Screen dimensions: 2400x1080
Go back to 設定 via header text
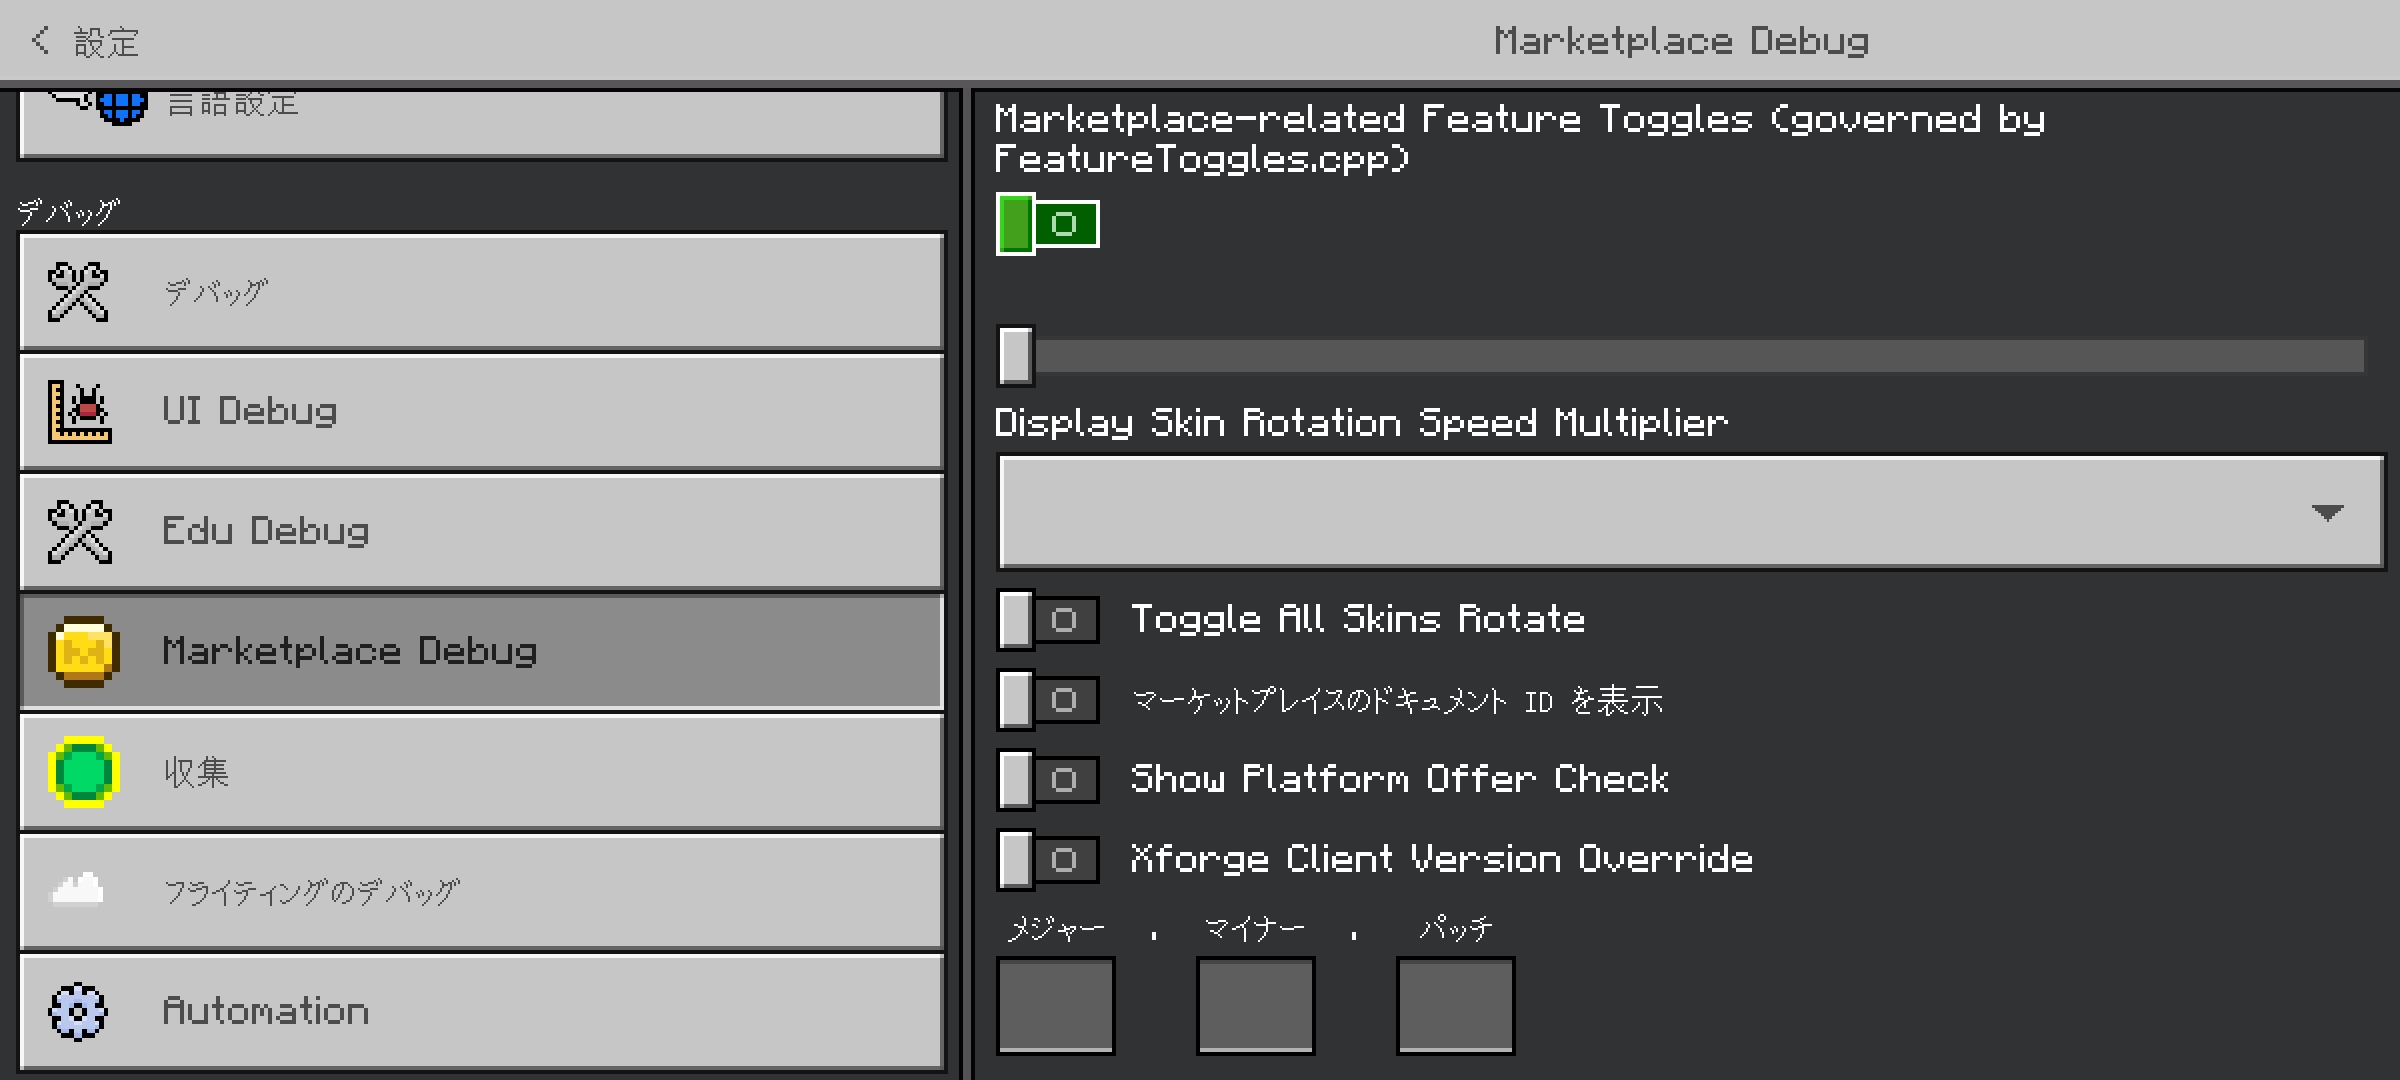(x=106, y=42)
